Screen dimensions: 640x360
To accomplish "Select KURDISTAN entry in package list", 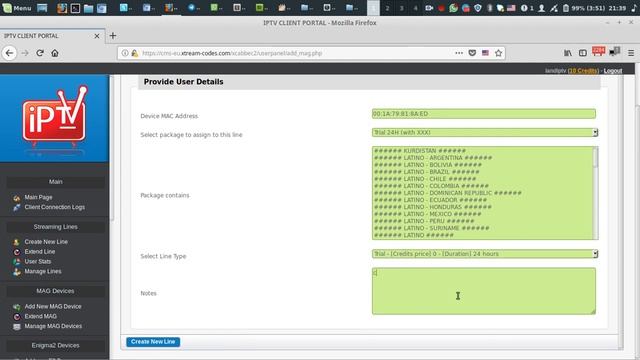I will (420, 151).
